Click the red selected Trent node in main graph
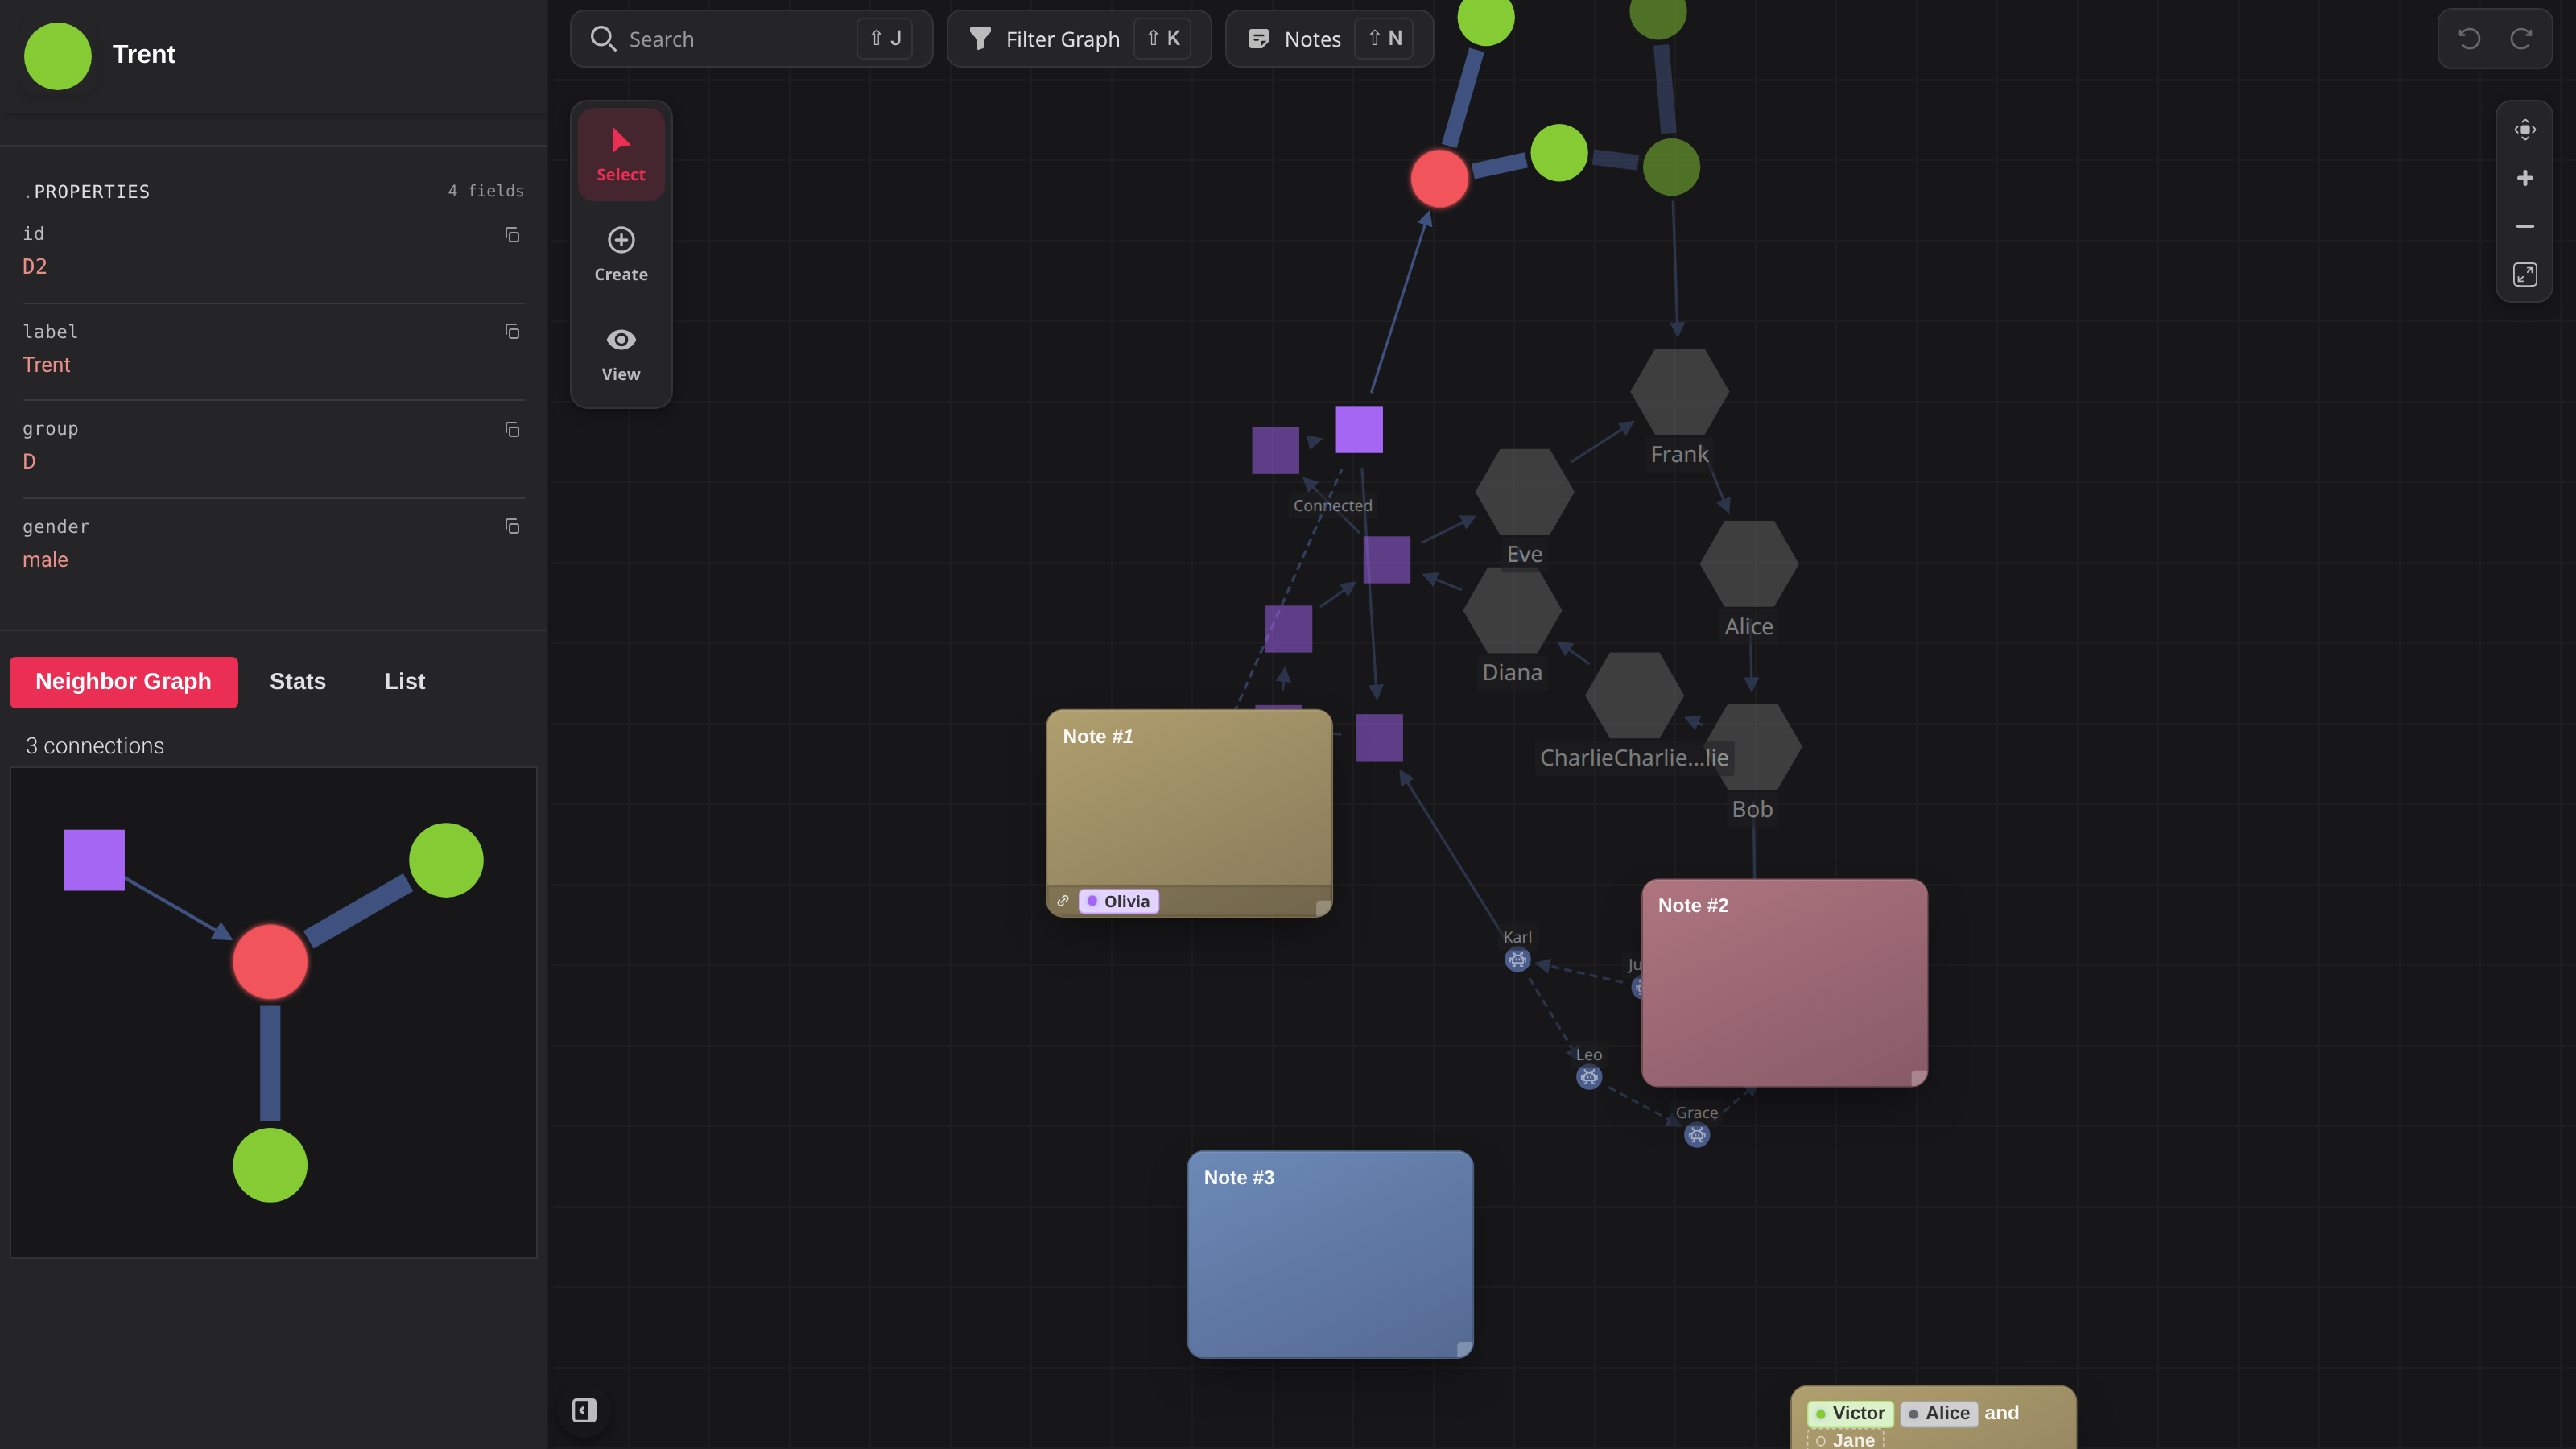The width and height of the screenshot is (2576, 1449). 1439,179
